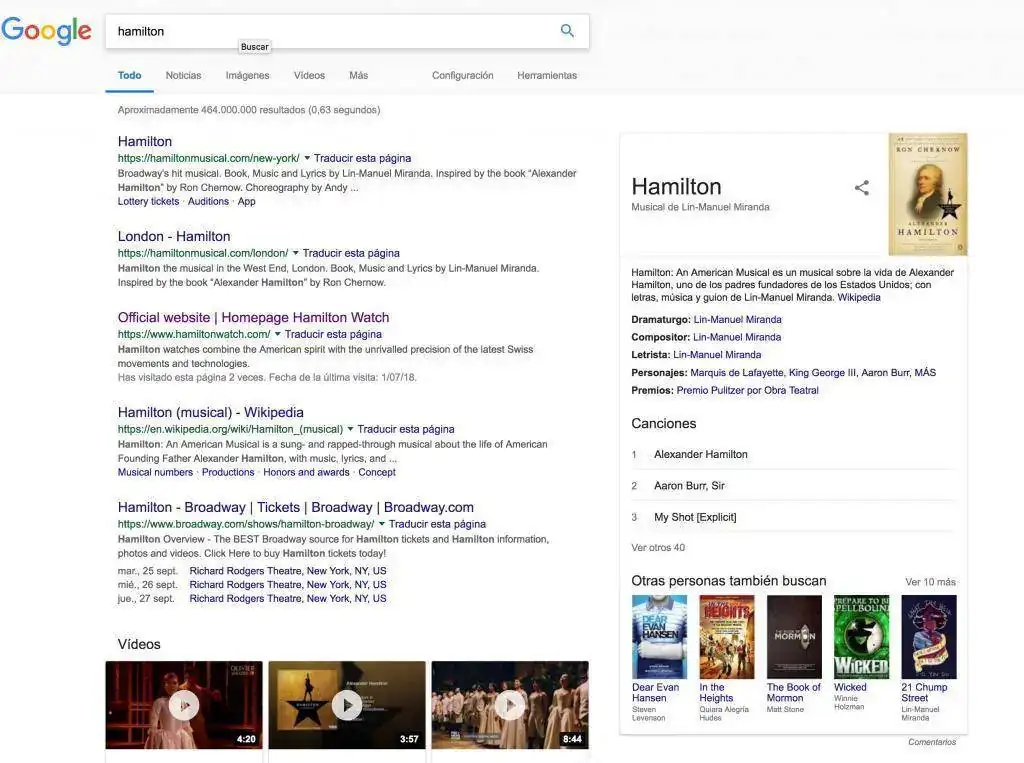Play the first video thumbnail (4:20)
The image size is (1024, 763).
(184, 705)
